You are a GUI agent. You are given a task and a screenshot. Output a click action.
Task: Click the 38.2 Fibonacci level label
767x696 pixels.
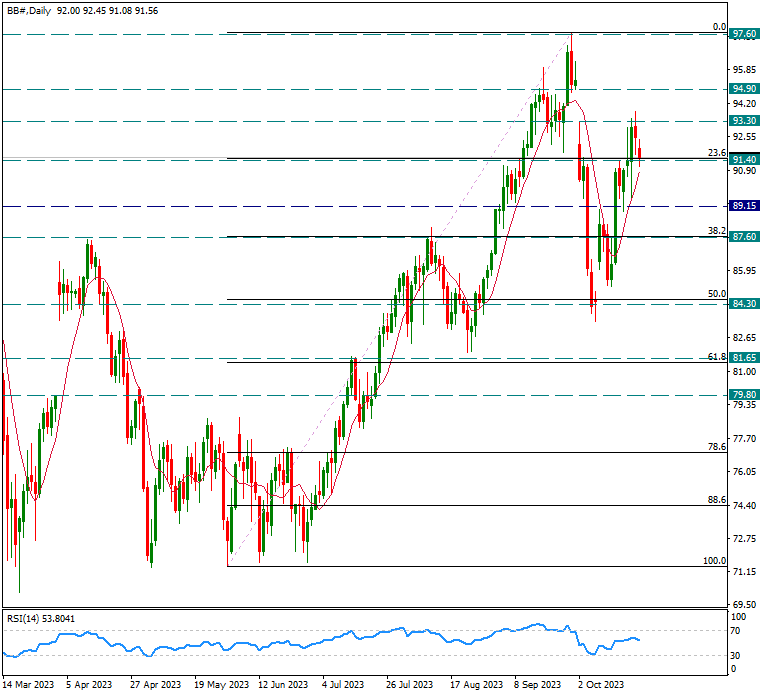pos(717,231)
